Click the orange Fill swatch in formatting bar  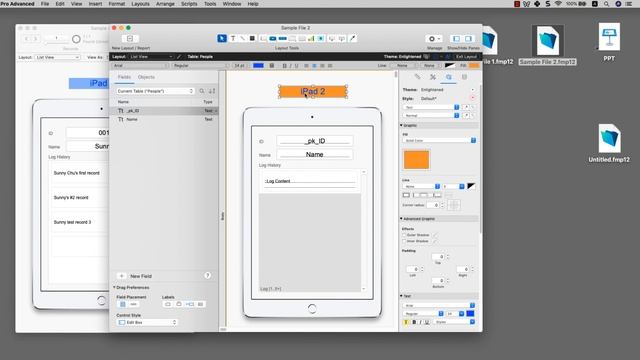point(474,66)
